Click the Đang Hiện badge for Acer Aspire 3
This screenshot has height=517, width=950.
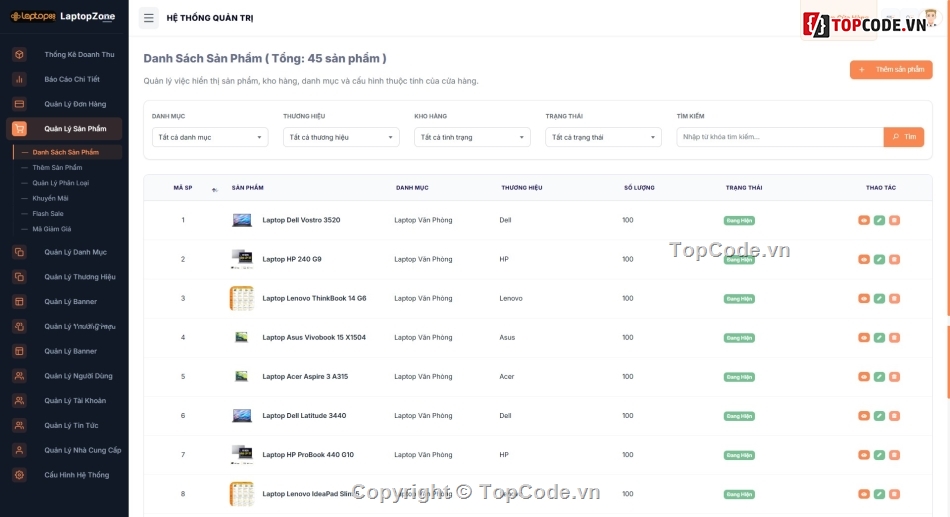tap(739, 377)
